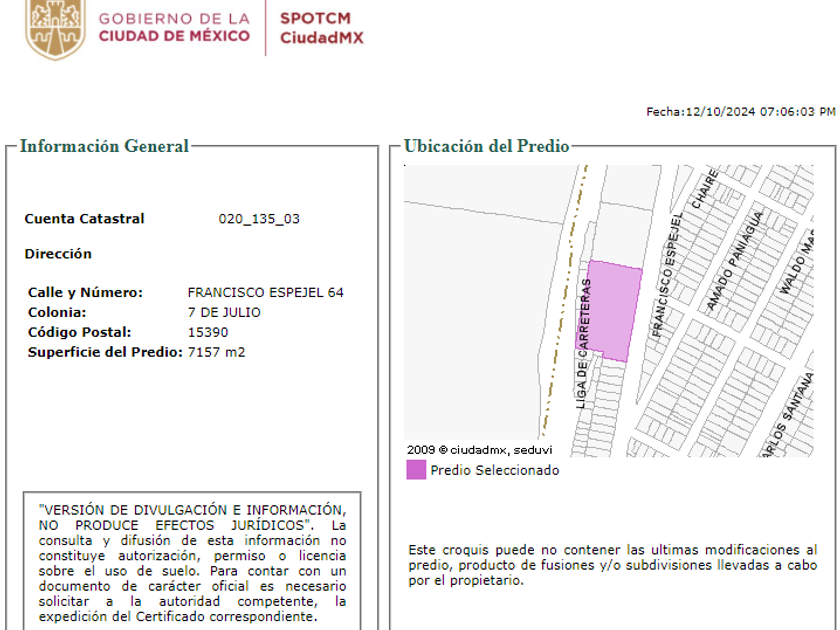840x630 pixels.
Task: Click the Predio Seleccionado legend label
Action: (x=494, y=470)
